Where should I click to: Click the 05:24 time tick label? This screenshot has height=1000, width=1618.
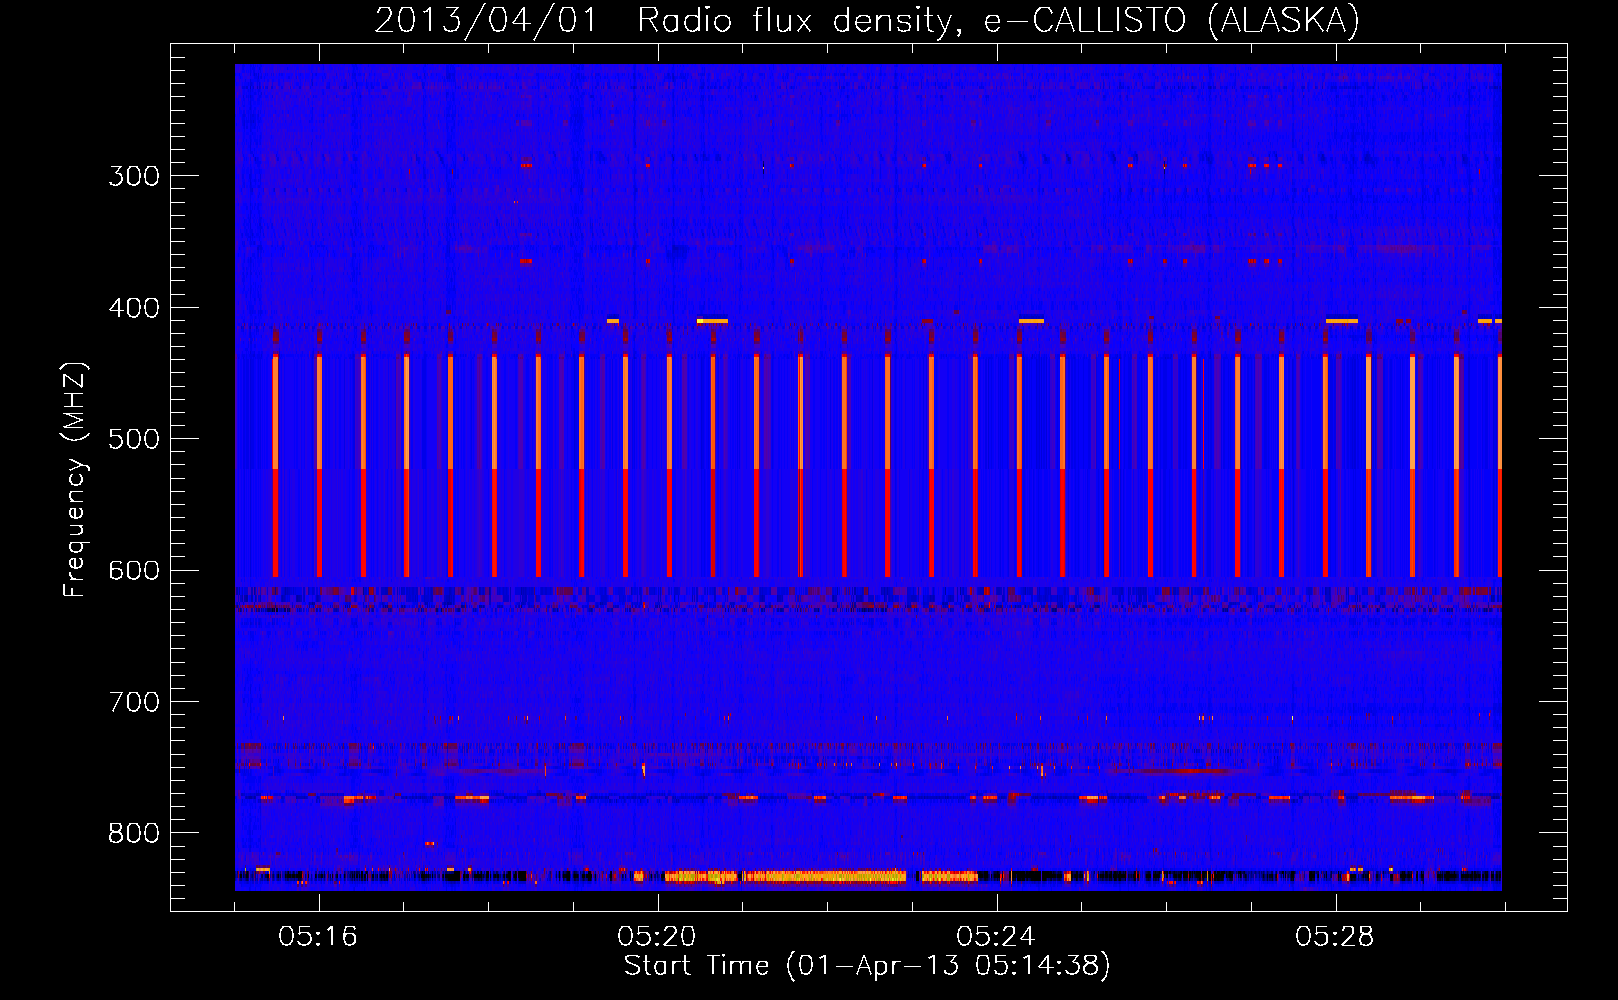coord(996,937)
